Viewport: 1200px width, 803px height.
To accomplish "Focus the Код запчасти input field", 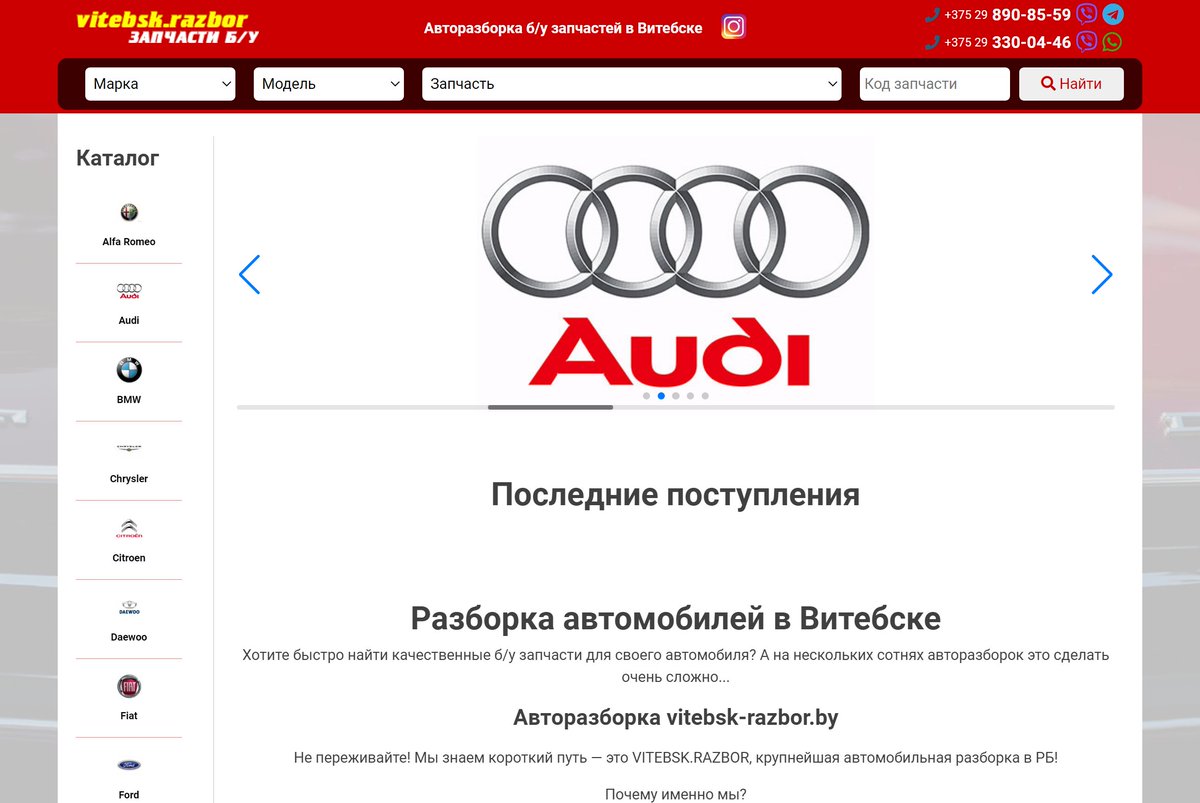I will [x=934, y=84].
